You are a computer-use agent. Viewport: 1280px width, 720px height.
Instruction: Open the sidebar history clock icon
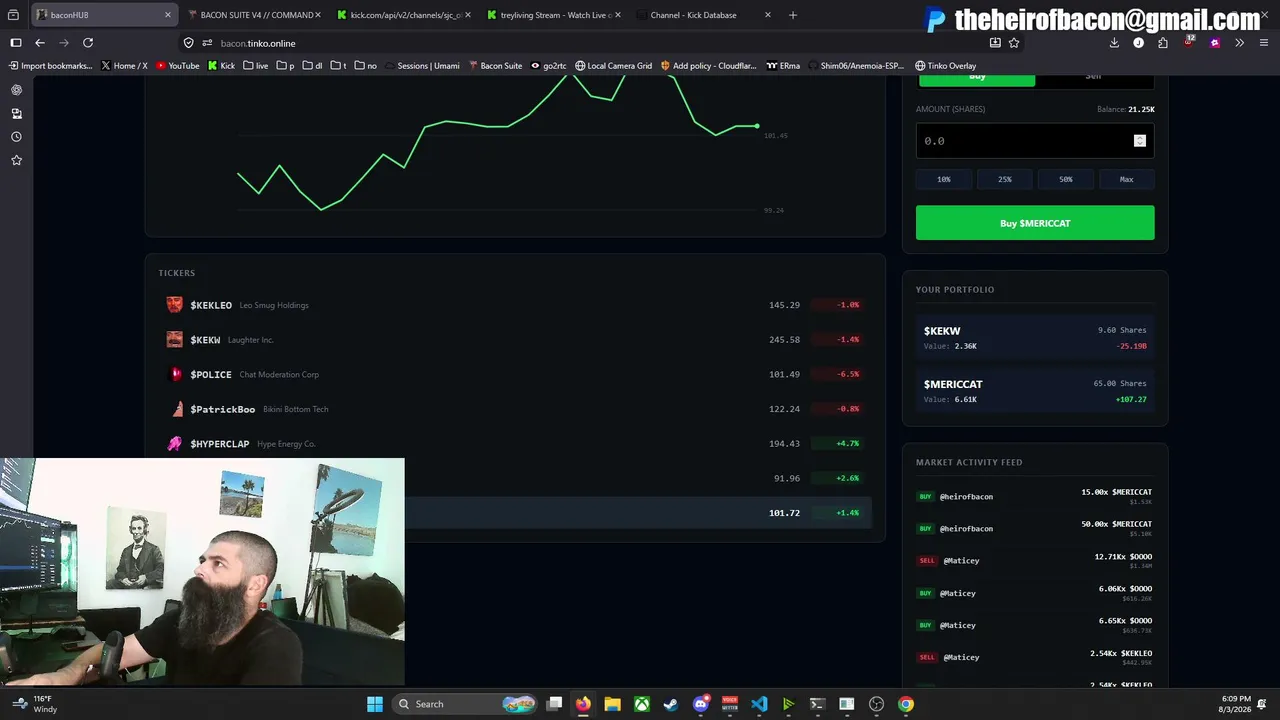click(x=16, y=137)
